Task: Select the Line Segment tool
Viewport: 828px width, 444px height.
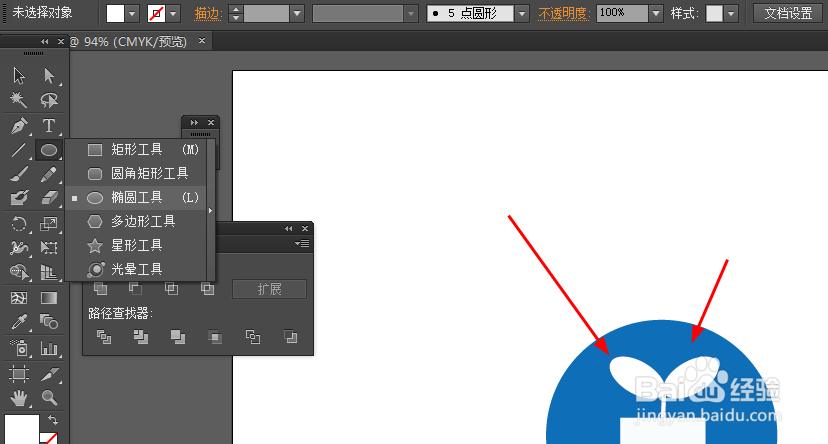Action: click(x=19, y=150)
